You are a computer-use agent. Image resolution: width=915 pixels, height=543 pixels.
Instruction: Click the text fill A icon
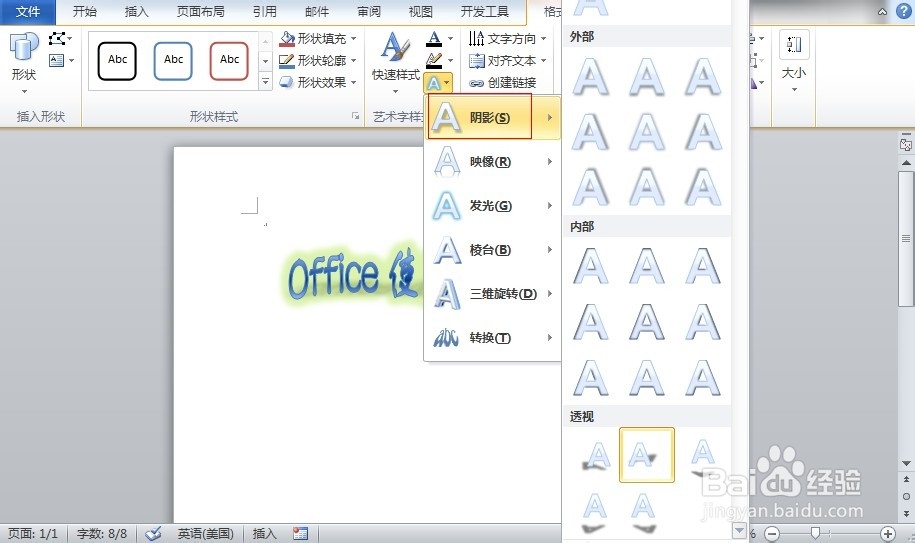pos(434,38)
